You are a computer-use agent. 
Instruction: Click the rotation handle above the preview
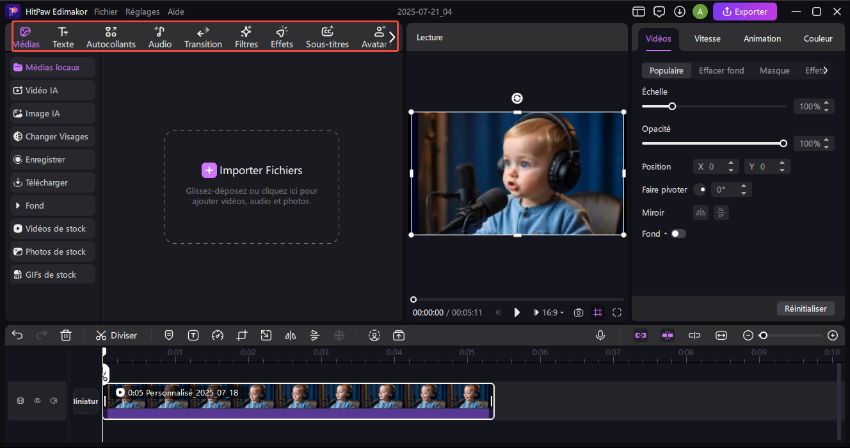click(517, 98)
